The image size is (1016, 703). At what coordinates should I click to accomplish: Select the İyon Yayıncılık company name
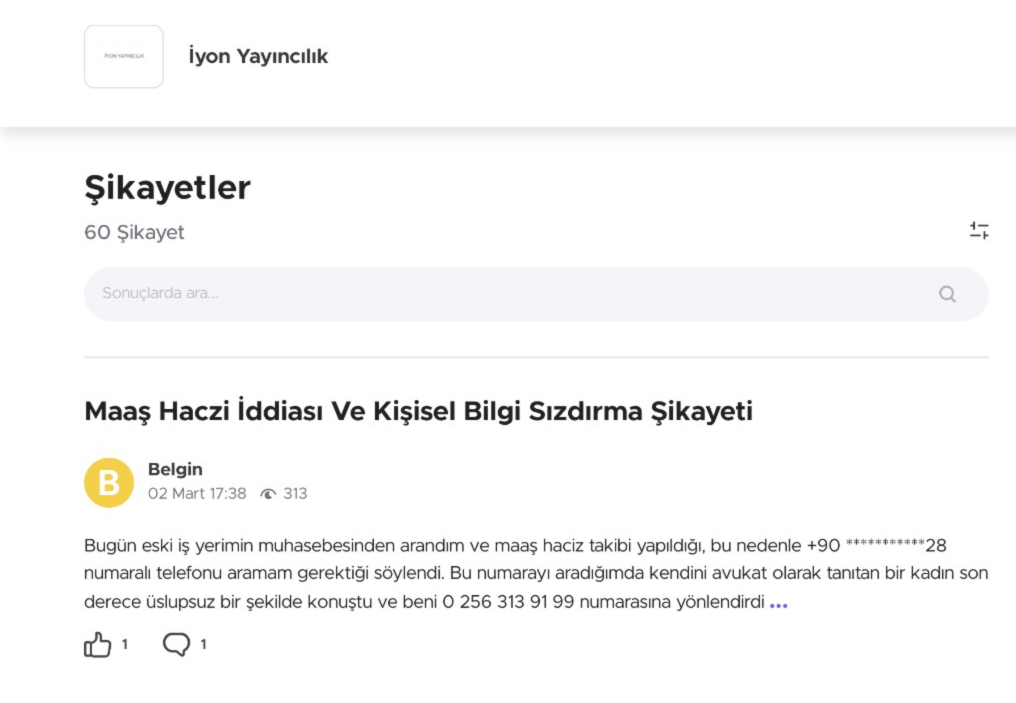pos(256,56)
